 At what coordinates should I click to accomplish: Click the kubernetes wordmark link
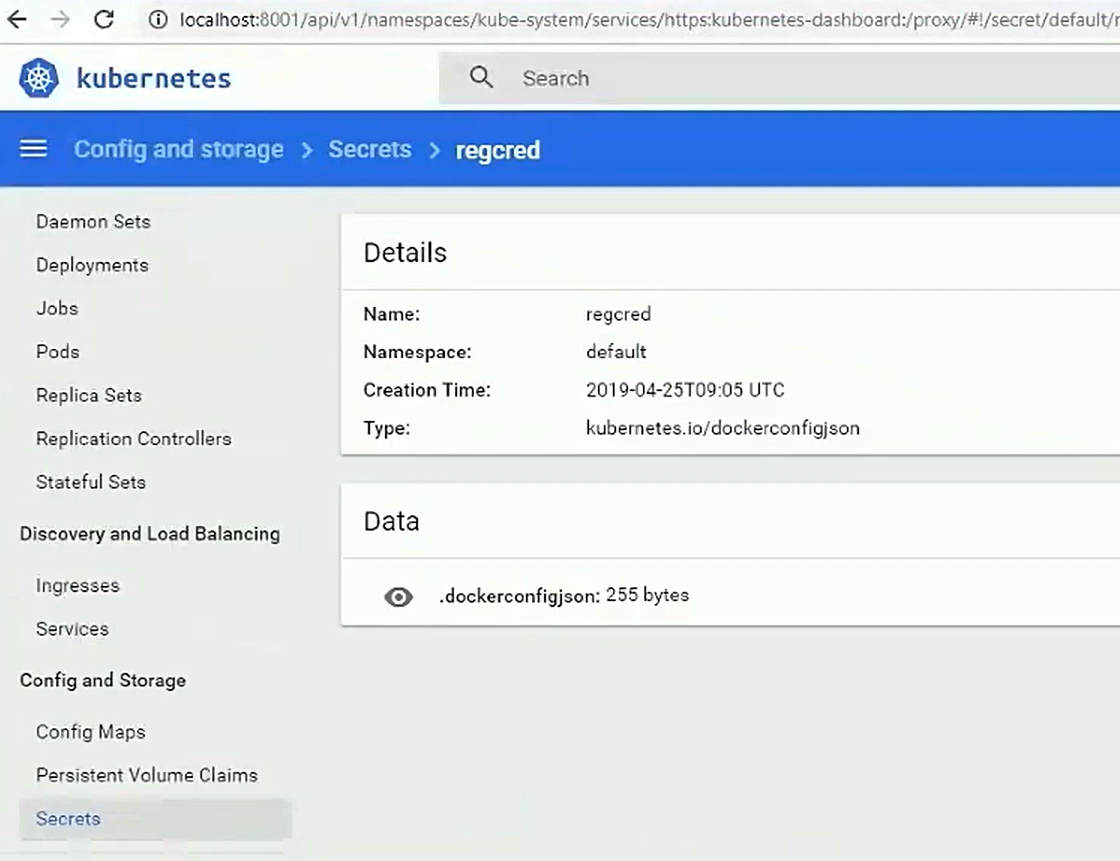(x=154, y=78)
